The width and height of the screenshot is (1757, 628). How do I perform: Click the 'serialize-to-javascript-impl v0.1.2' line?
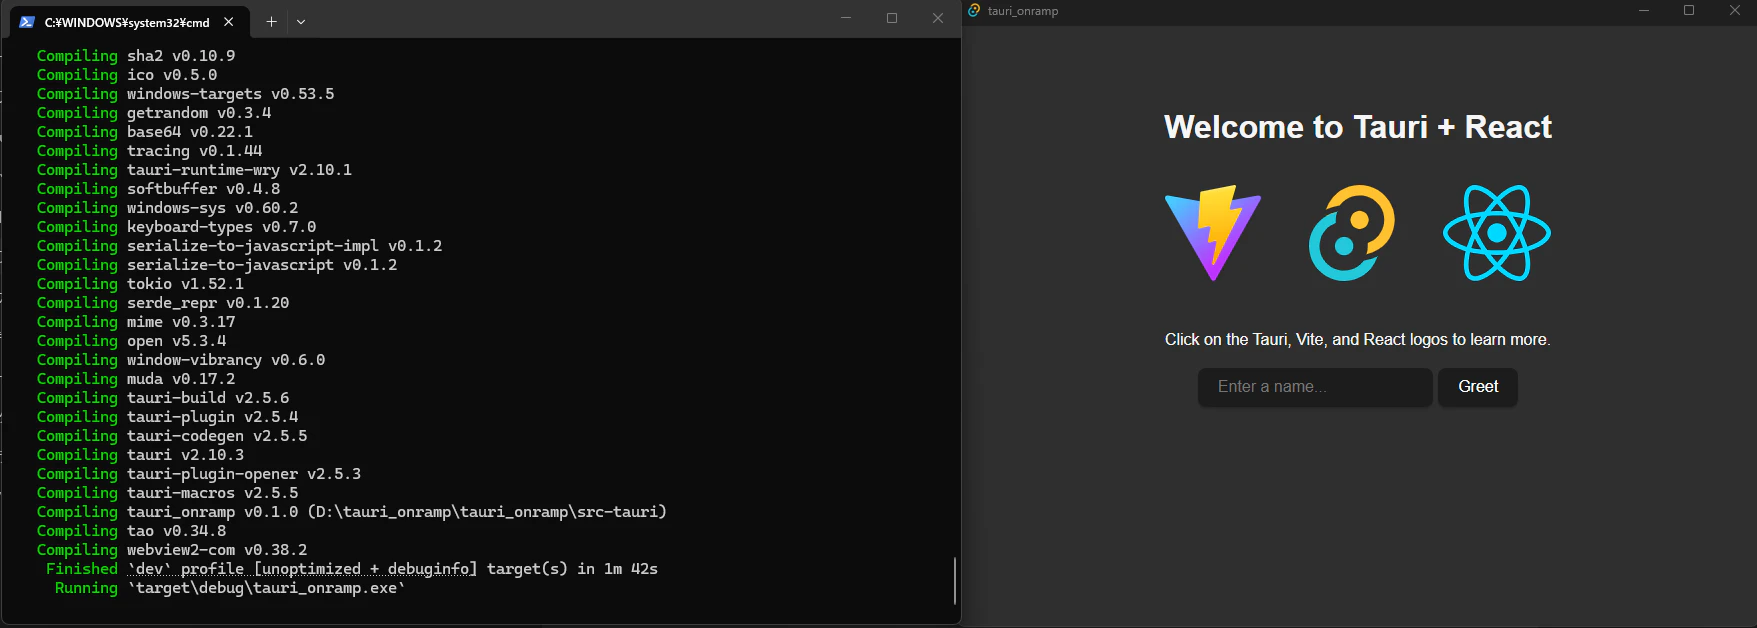pos(240,246)
